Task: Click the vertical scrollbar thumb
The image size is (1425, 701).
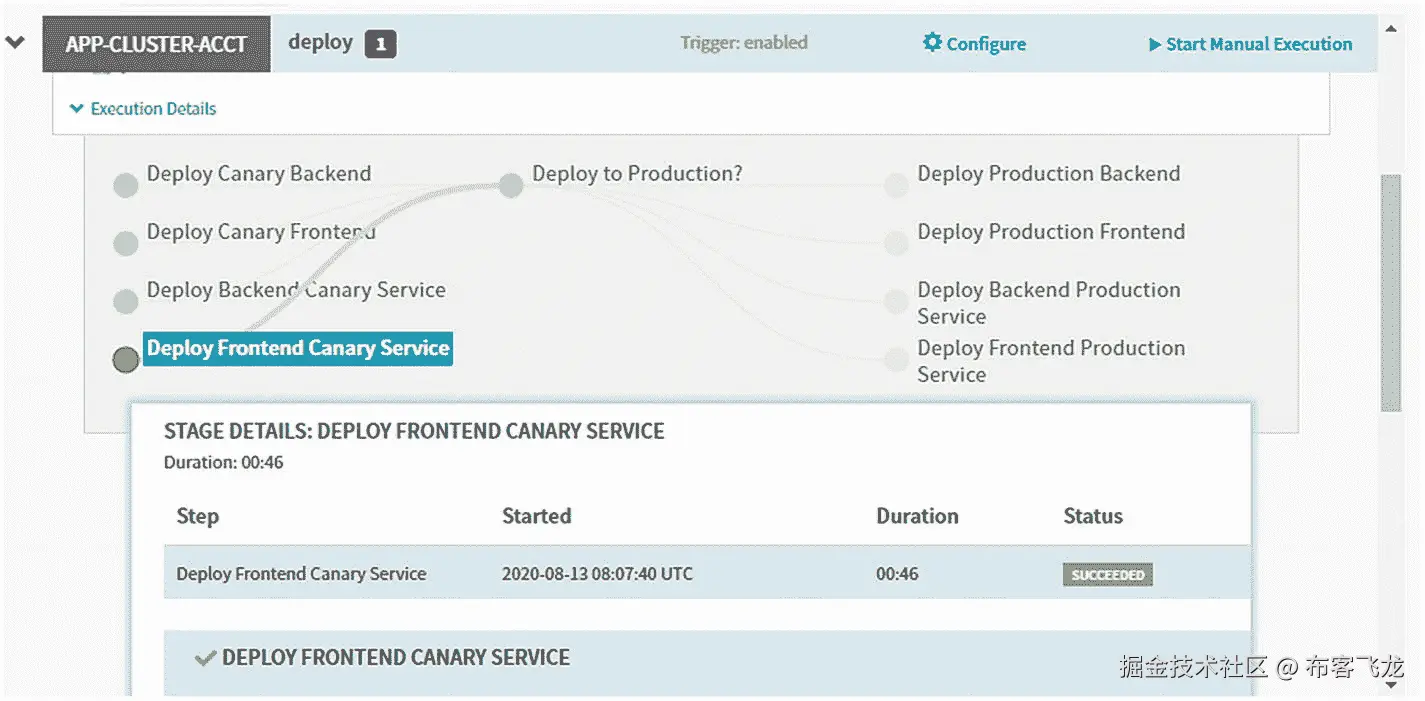Action: point(1390,290)
